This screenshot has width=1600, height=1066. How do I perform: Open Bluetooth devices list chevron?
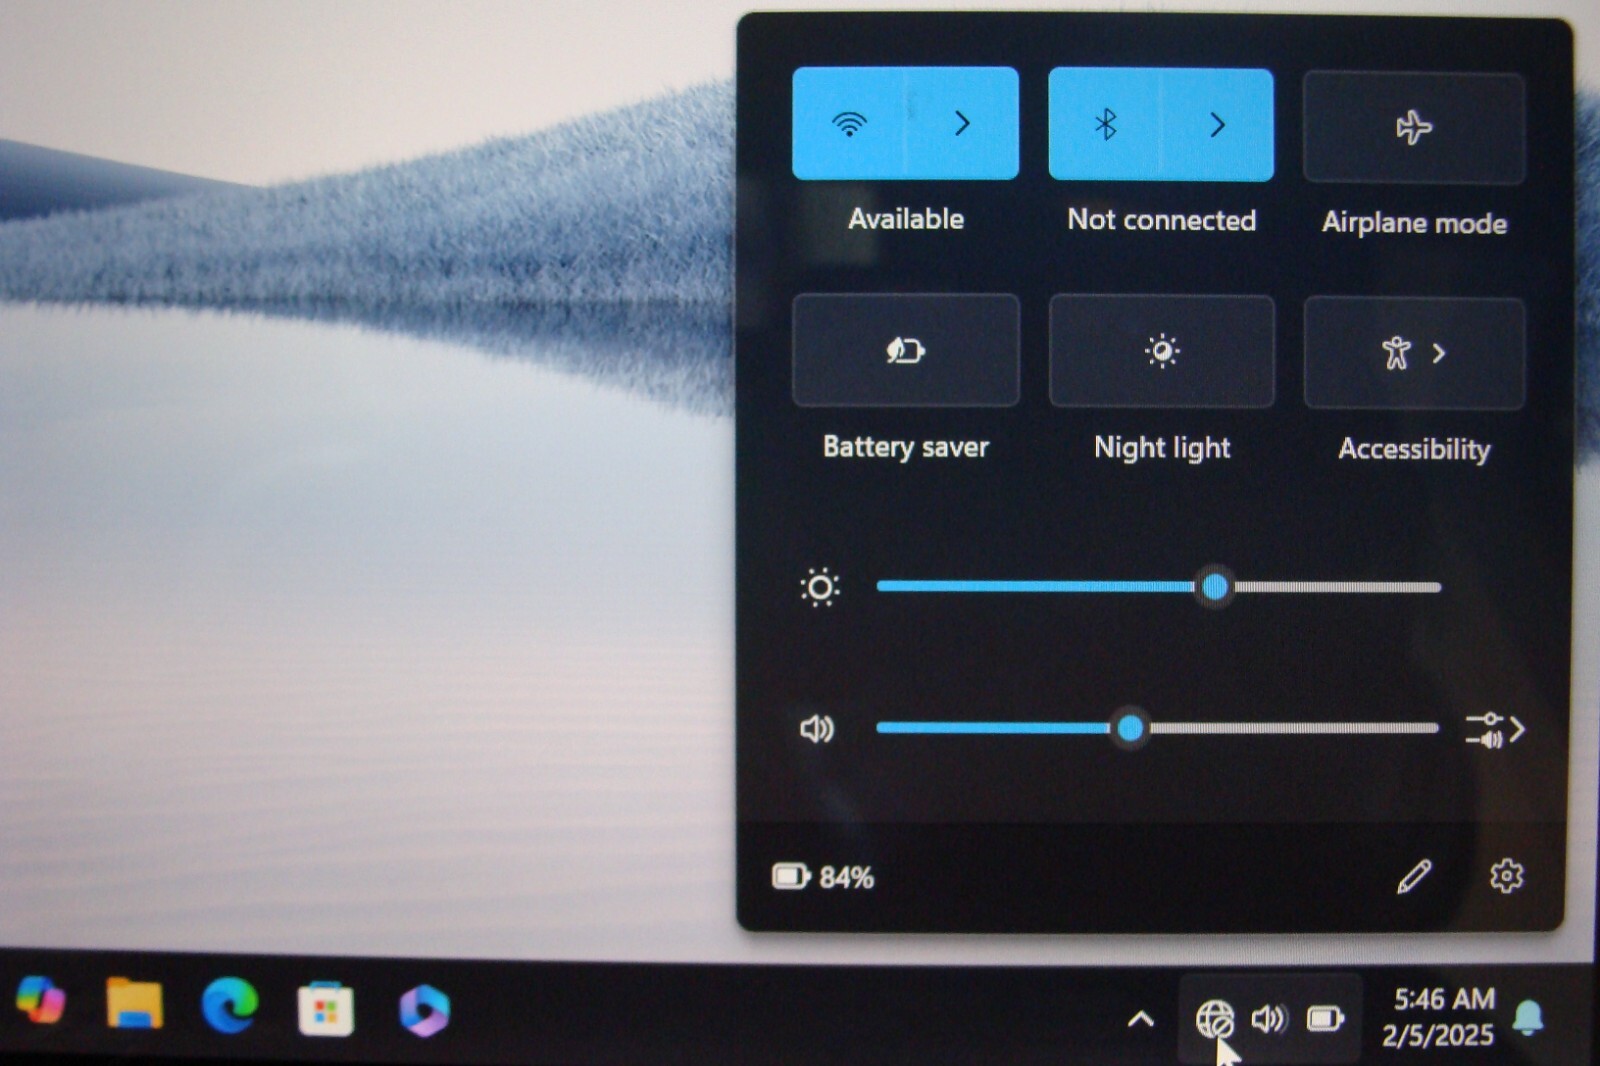1217,125
